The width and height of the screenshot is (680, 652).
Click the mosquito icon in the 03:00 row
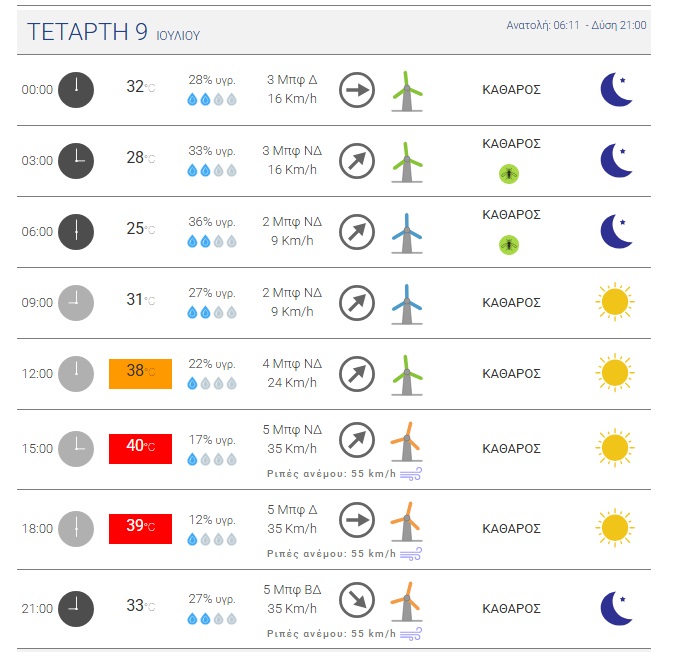[509, 174]
